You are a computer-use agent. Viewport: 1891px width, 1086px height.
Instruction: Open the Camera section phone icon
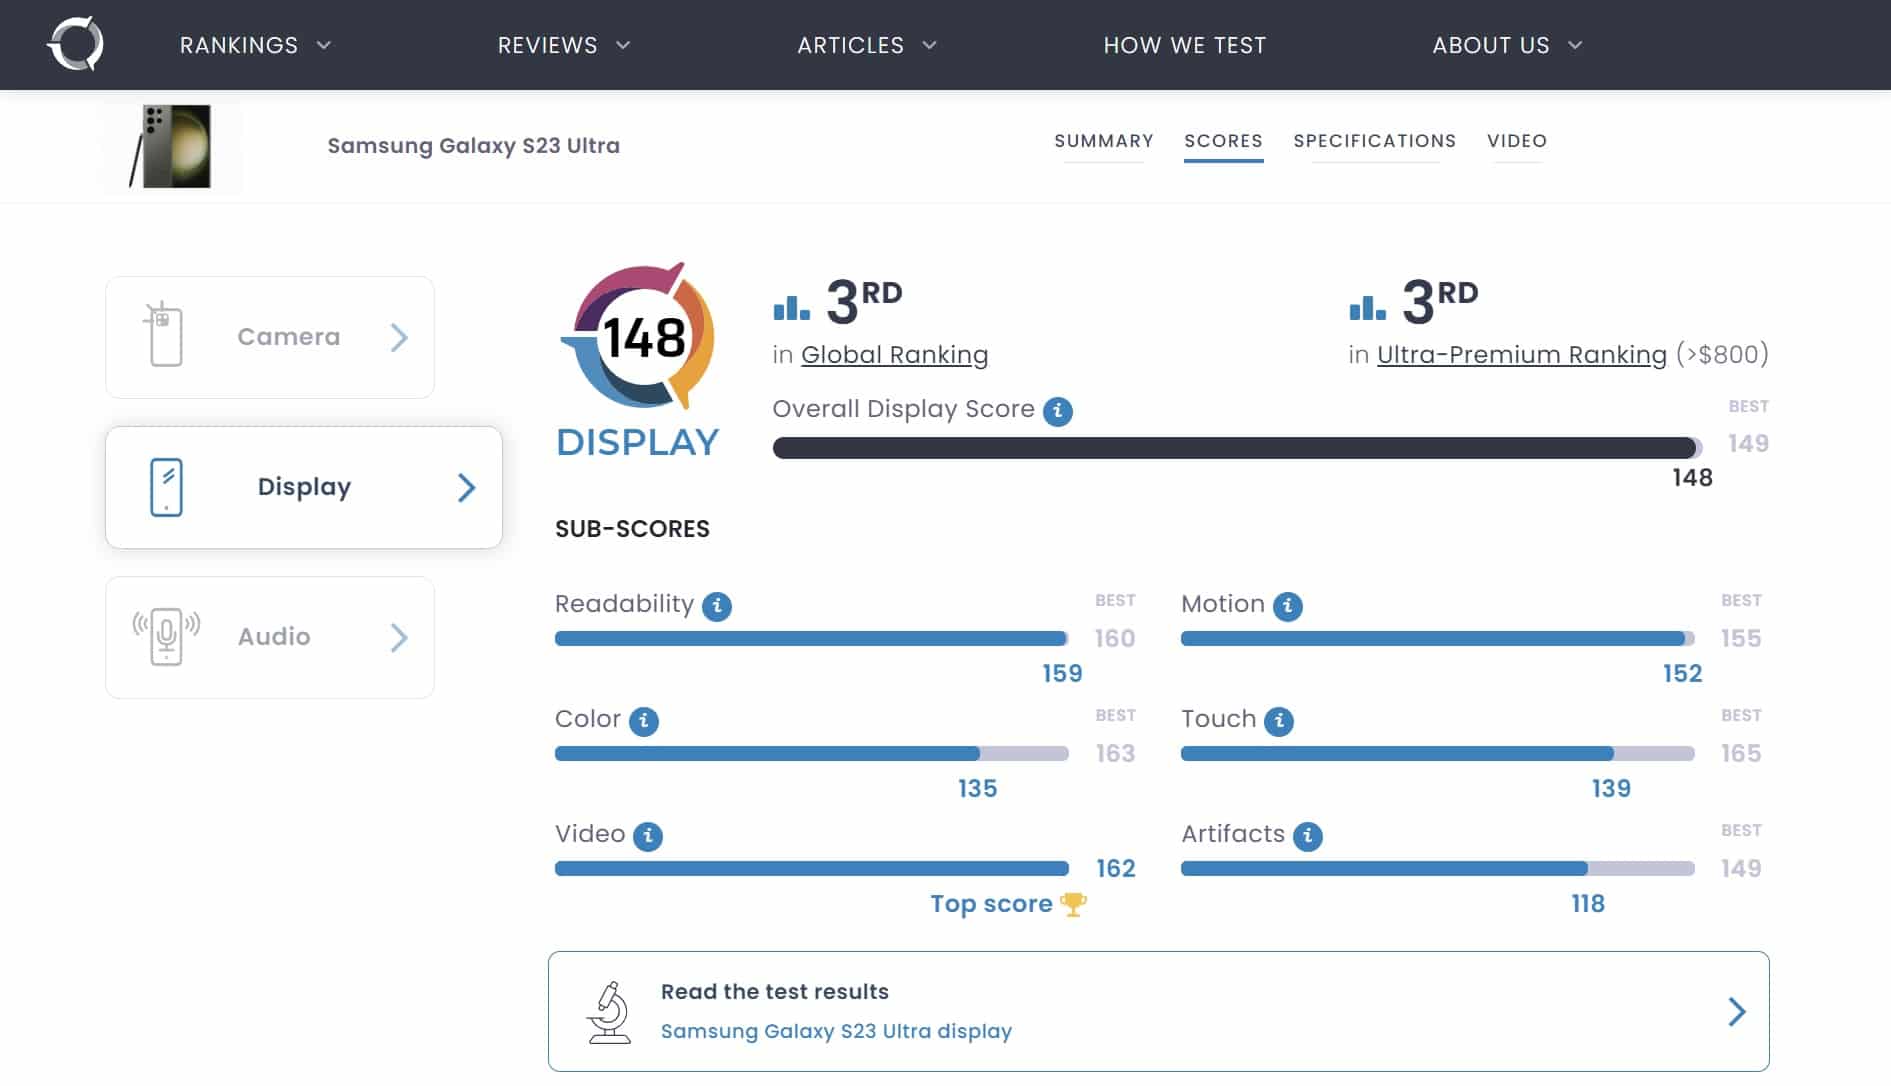[163, 335]
